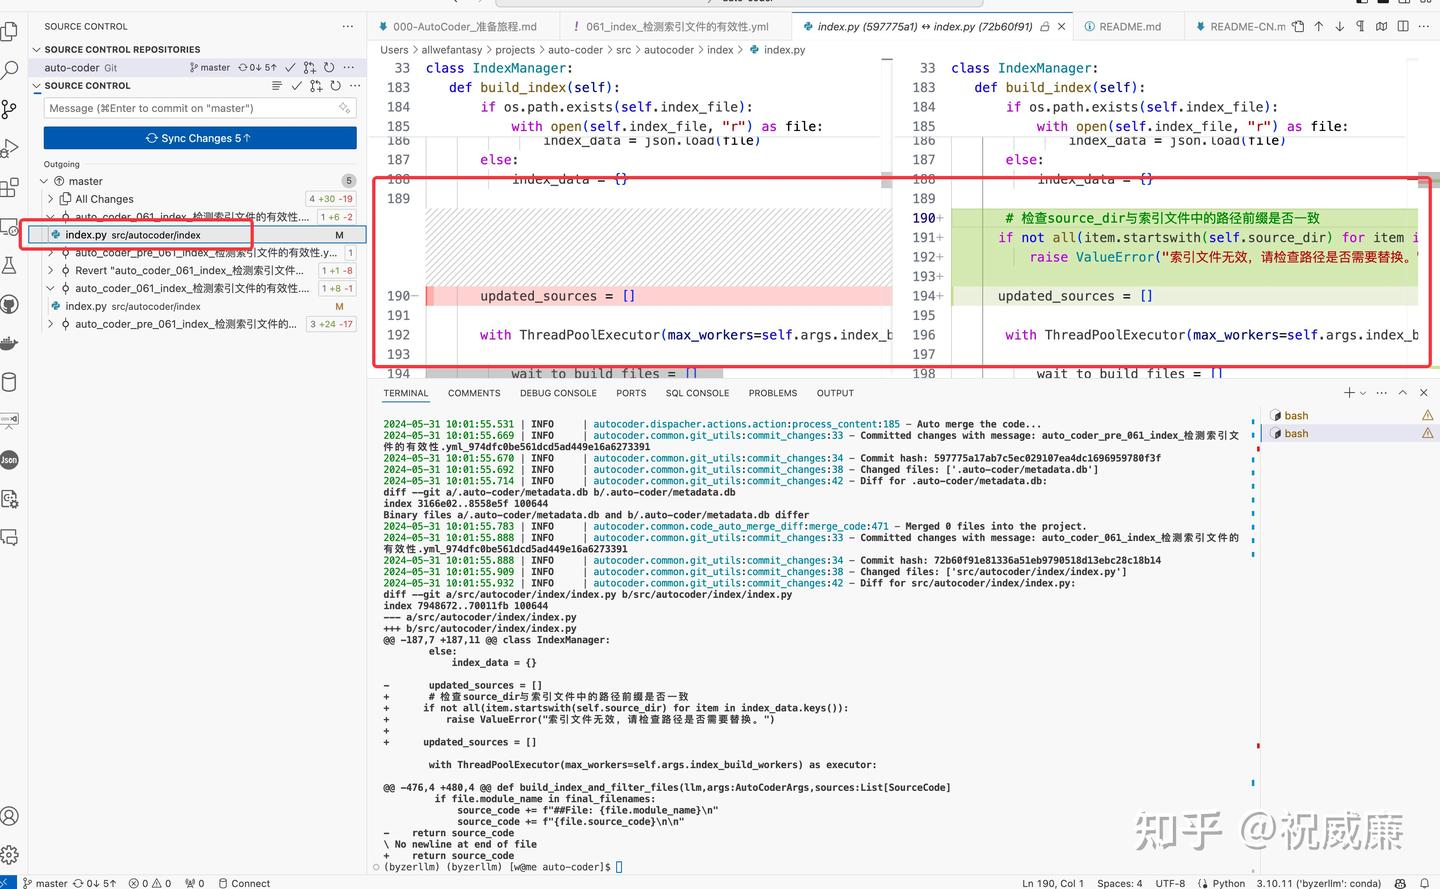This screenshot has height=889, width=1440.
Task: Click the commit message input field
Action: point(200,108)
